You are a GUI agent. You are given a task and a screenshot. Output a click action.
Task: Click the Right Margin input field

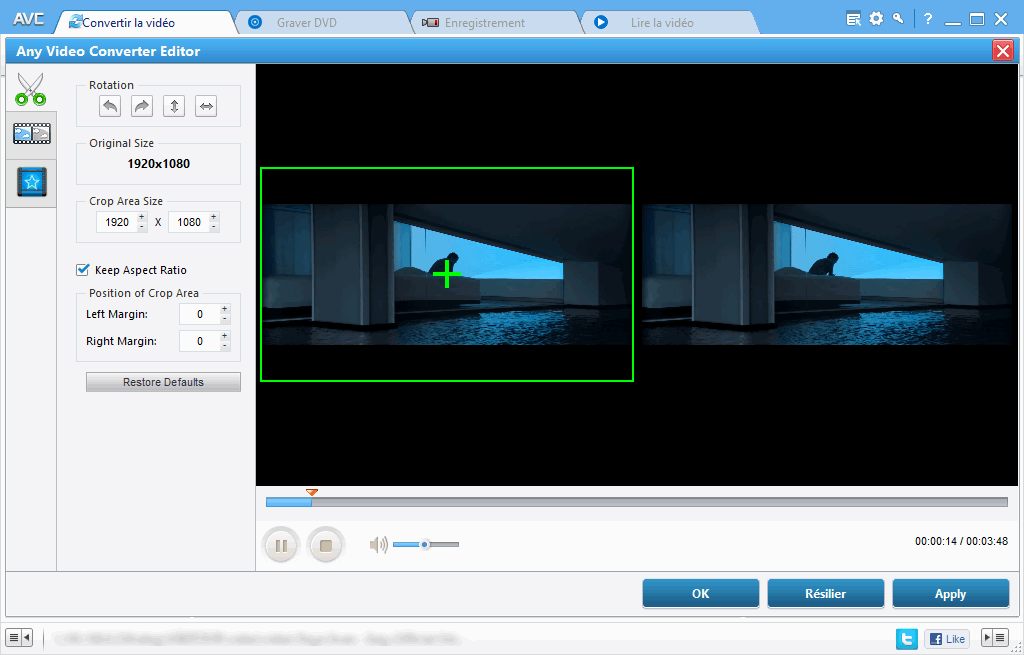[200, 341]
